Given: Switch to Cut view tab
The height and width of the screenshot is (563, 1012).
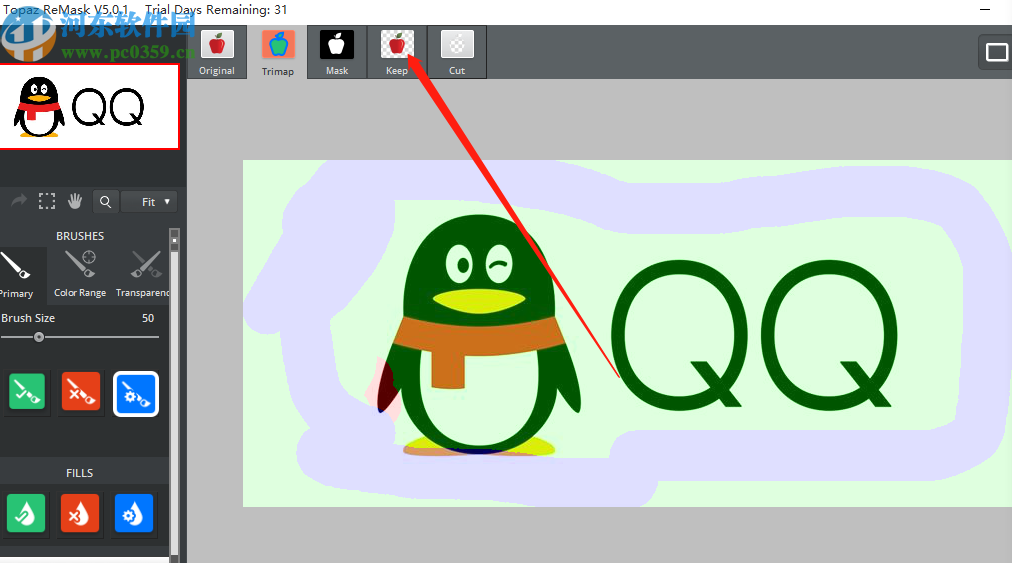Looking at the screenshot, I should (x=457, y=52).
